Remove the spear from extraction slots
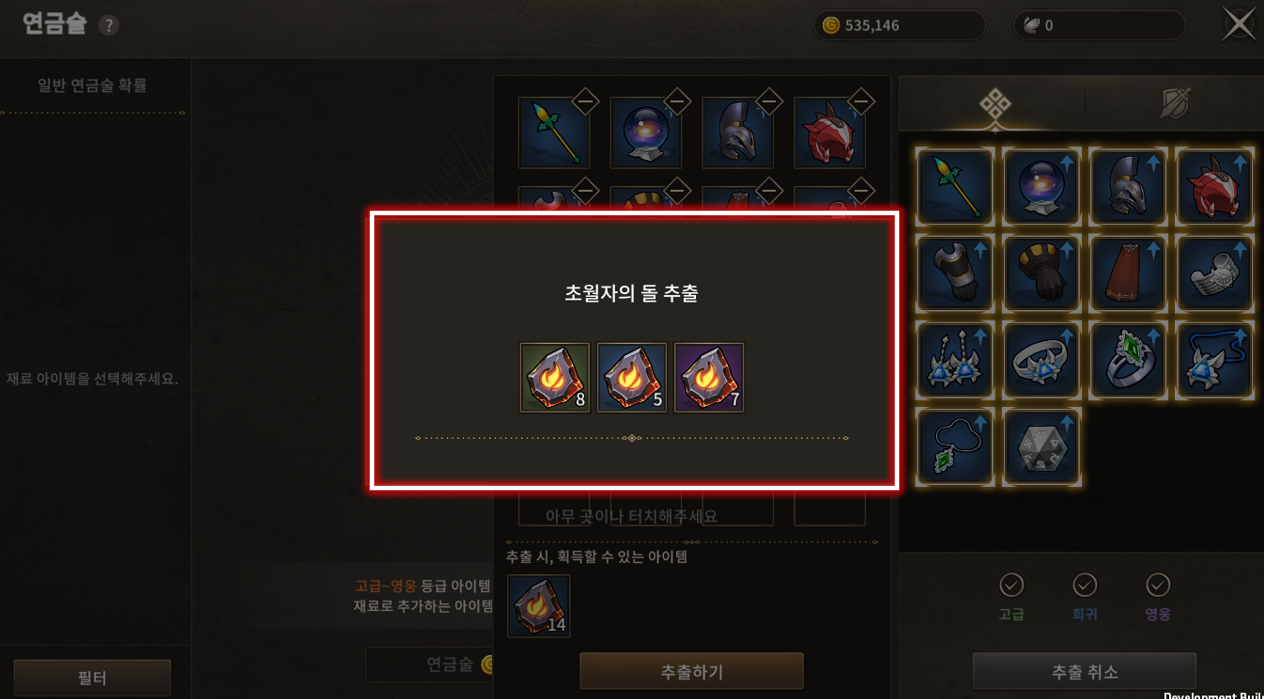Screen dimensions: 1264x699 click(x=585, y=101)
